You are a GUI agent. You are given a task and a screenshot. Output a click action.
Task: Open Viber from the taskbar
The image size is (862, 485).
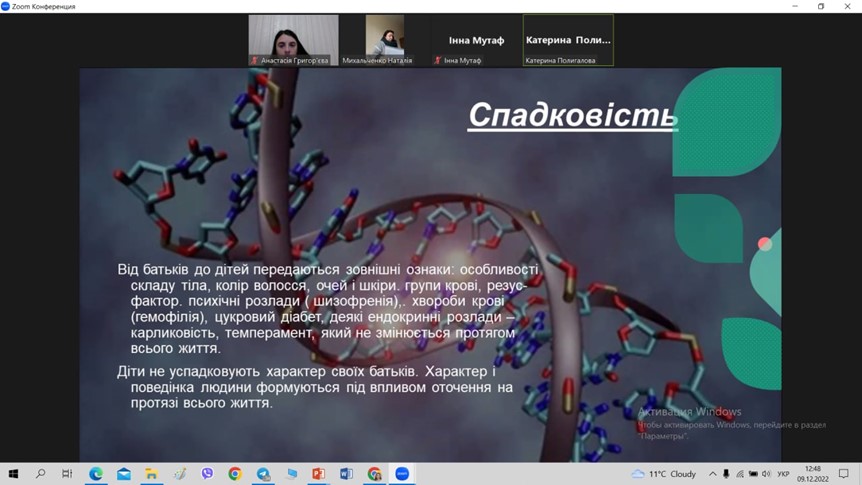coord(208,474)
